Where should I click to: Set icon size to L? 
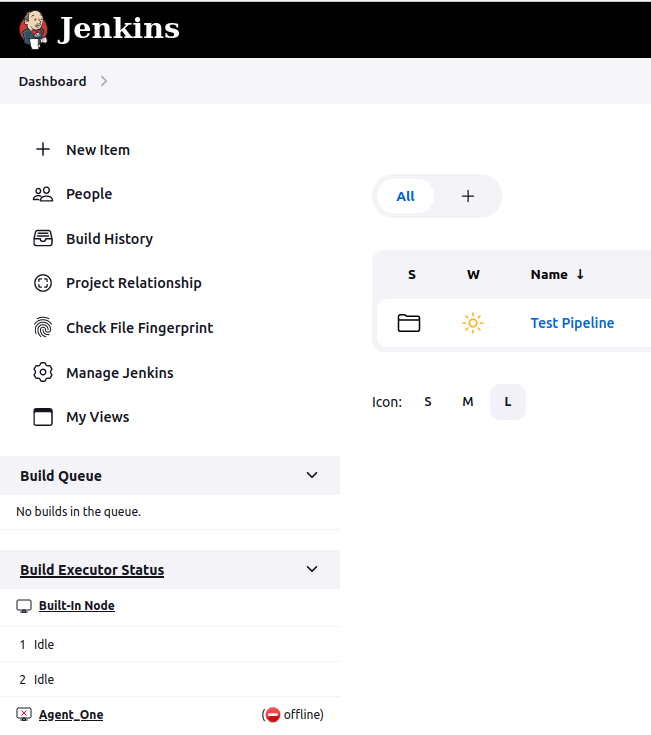508,402
